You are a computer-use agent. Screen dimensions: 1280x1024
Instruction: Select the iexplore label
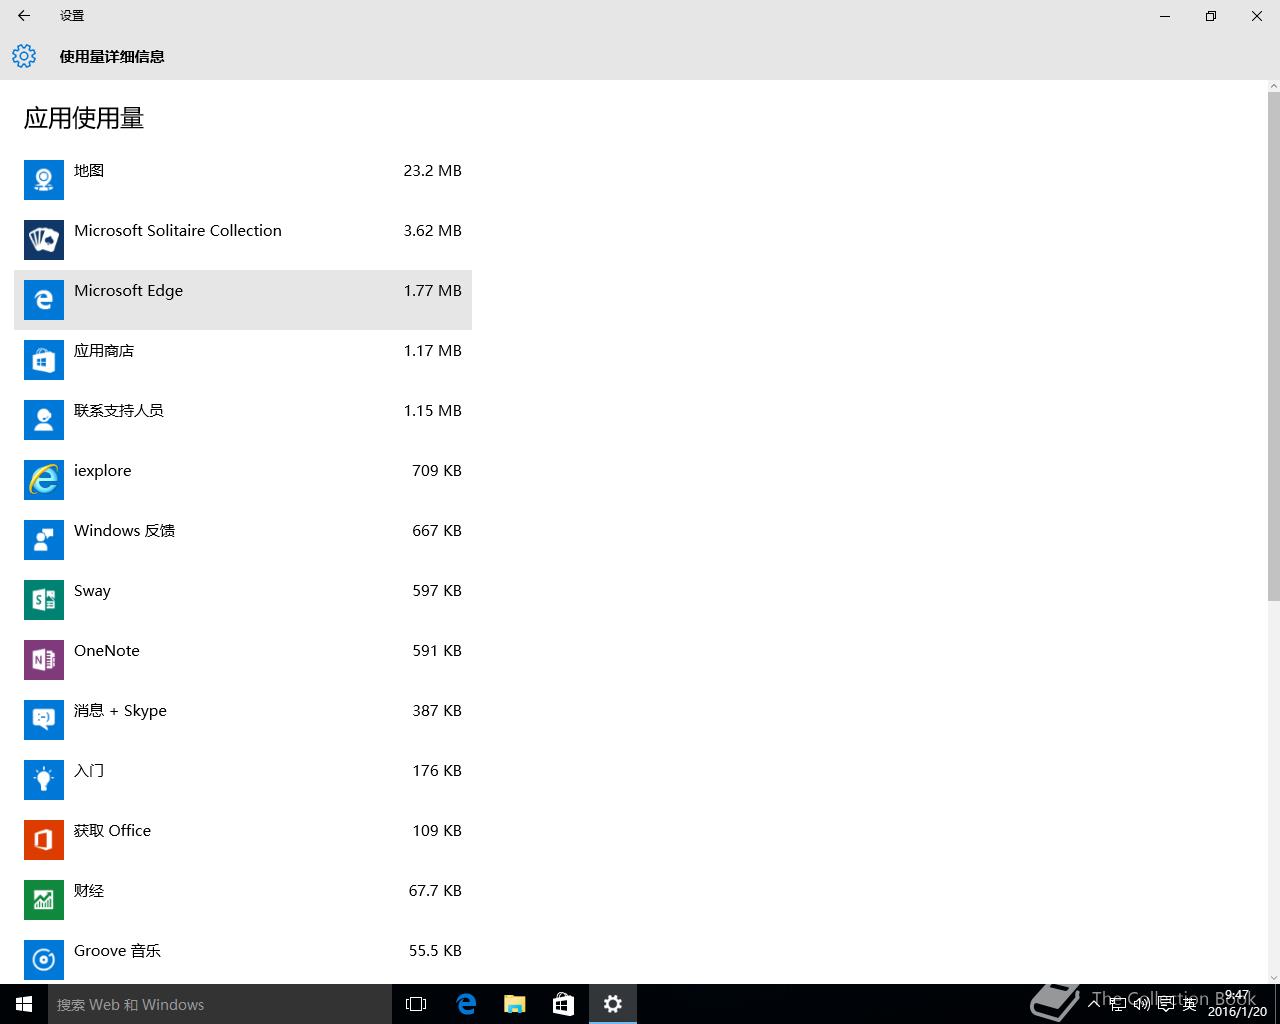coord(102,471)
